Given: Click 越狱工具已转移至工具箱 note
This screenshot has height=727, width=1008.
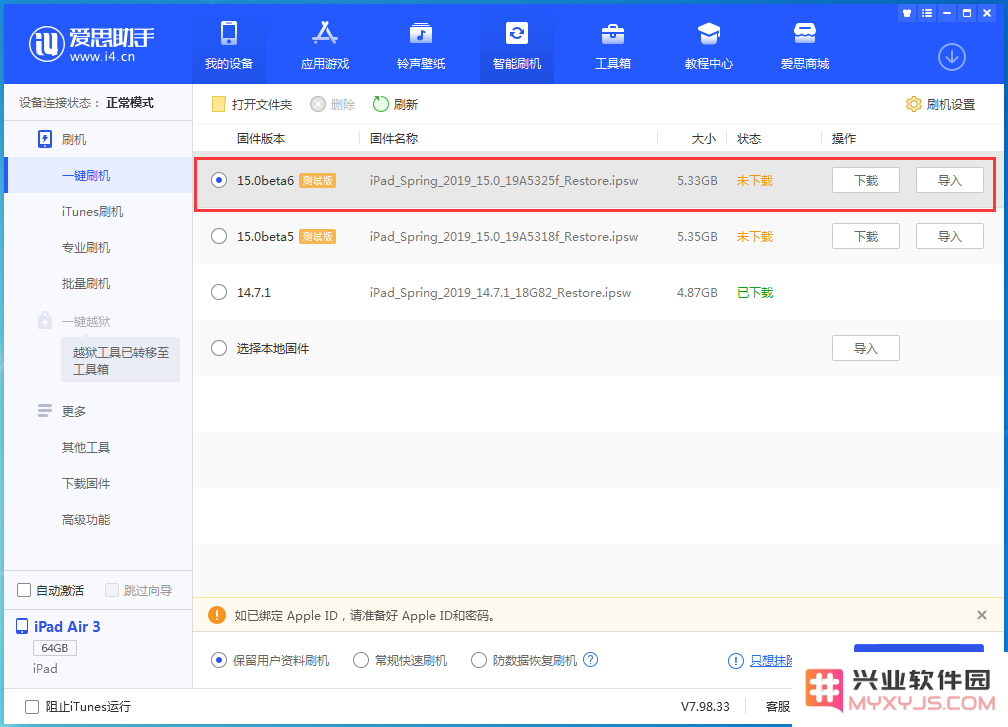Looking at the screenshot, I should pyautogui.click(x=120, y=360).
